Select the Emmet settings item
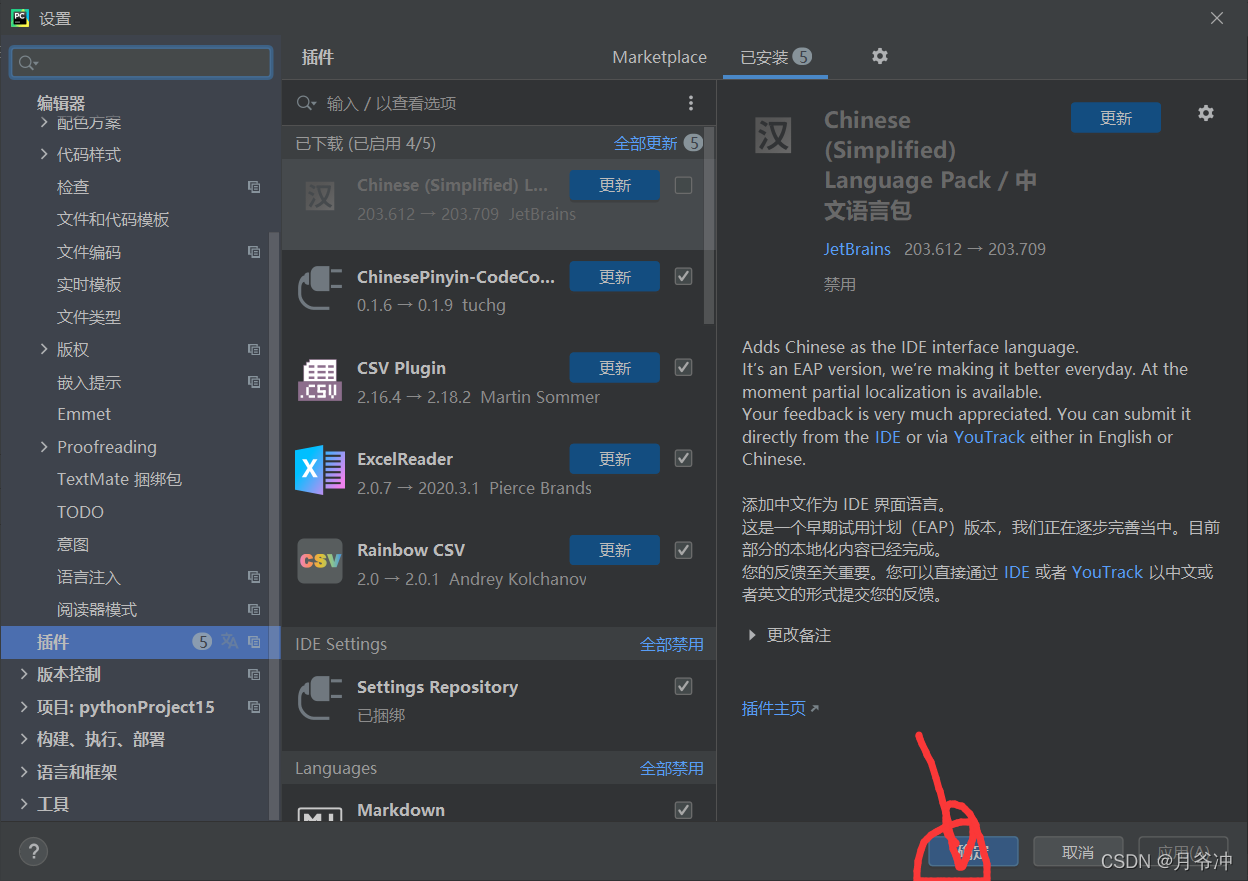 click(x=84, y=414)
